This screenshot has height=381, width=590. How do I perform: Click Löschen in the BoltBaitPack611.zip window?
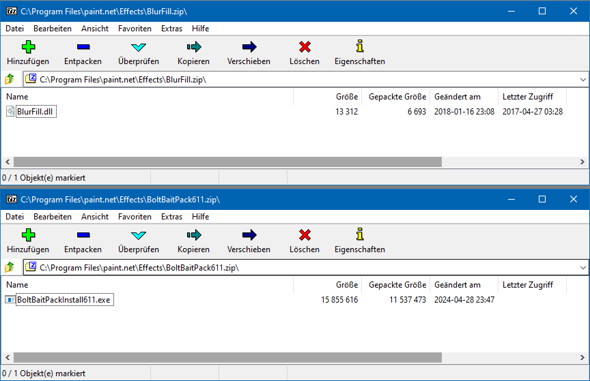click(304, 241)
